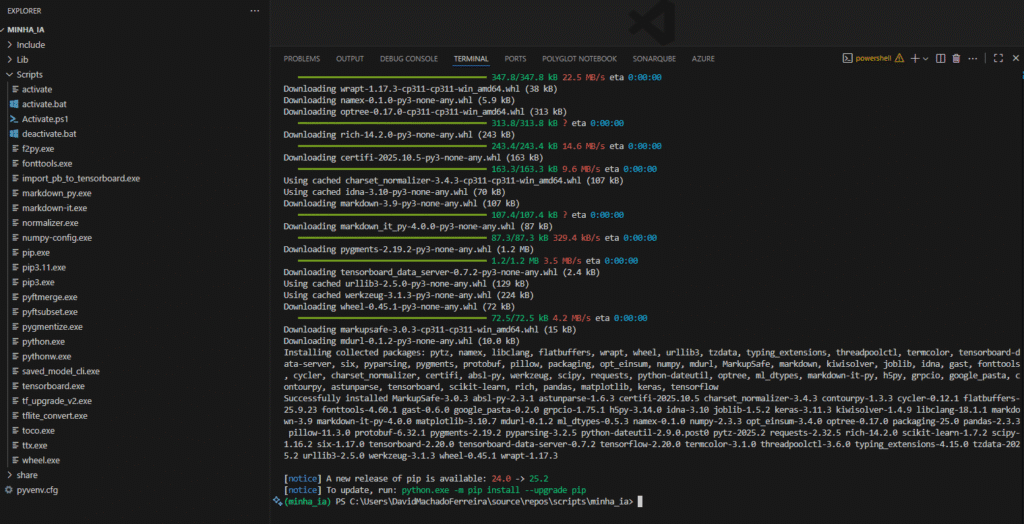
Task: Switch to the Problems tab
Action: pyautogui.click(x=301, y=59)
